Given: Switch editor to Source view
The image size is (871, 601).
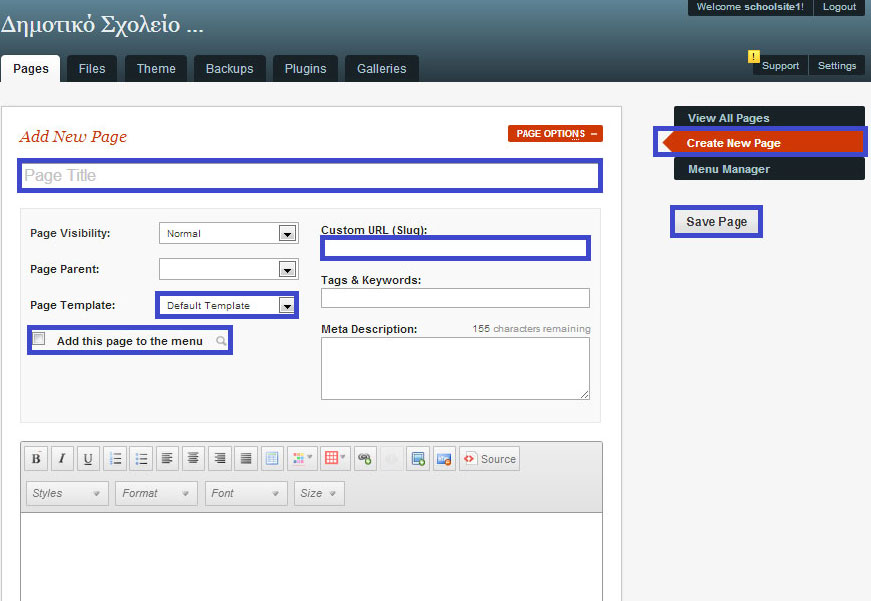Looking at the screenshot, I should pyautogui.click(x=489, y=459).
